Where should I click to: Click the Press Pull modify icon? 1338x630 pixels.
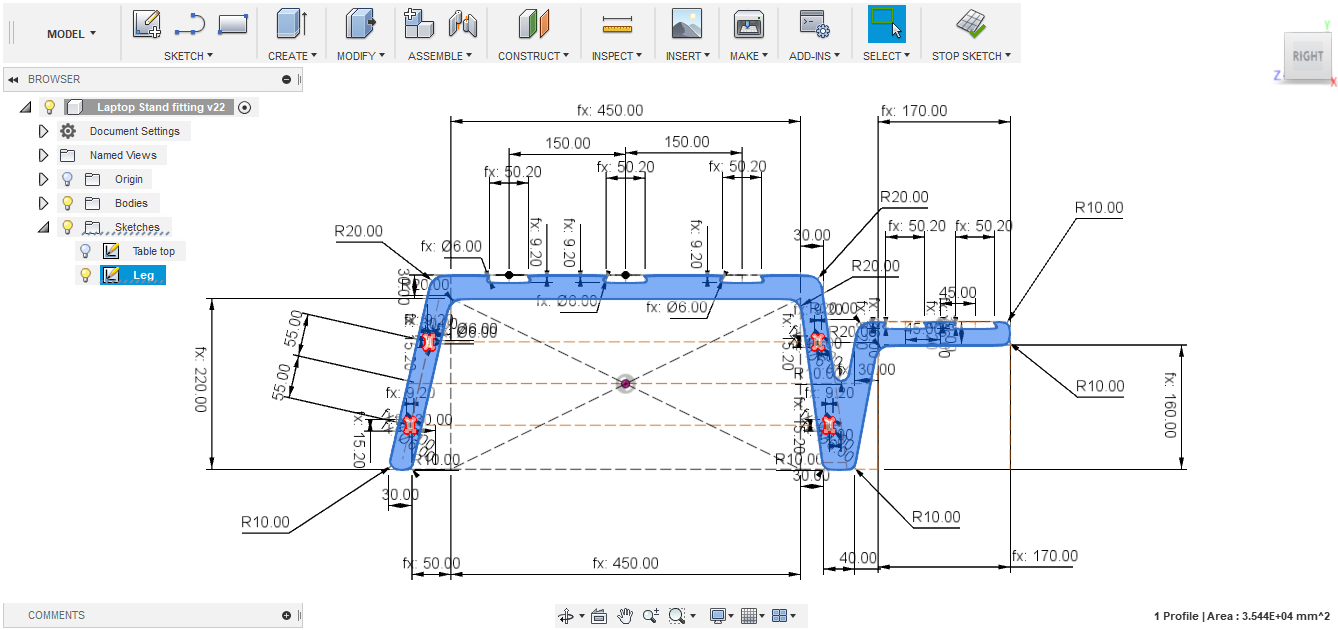point(360,24)
